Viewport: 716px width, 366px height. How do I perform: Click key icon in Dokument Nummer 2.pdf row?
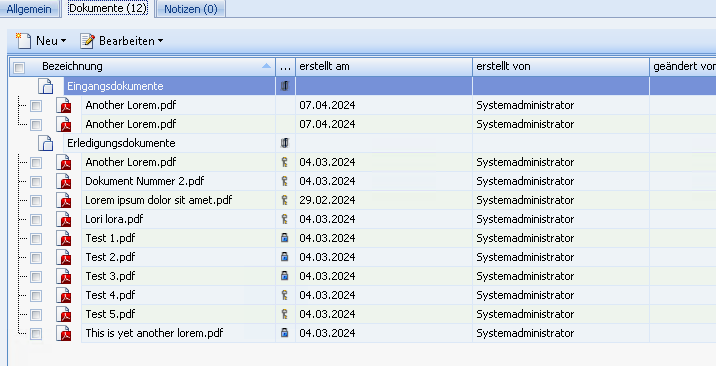(x=284, y=181)
